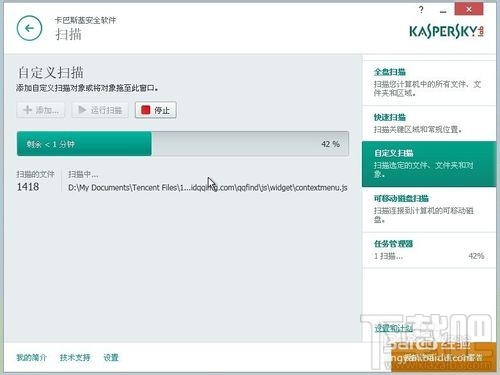Click the scanned file count 1418
This screenshot has width=500, height=375.
(28, 187)
